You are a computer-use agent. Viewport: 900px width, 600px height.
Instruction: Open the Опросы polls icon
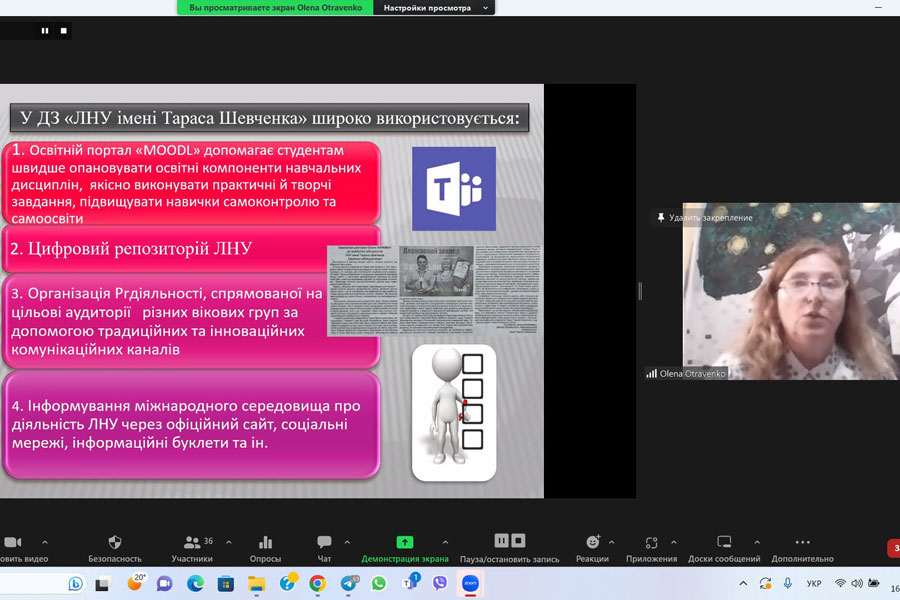tap(265, 542)
